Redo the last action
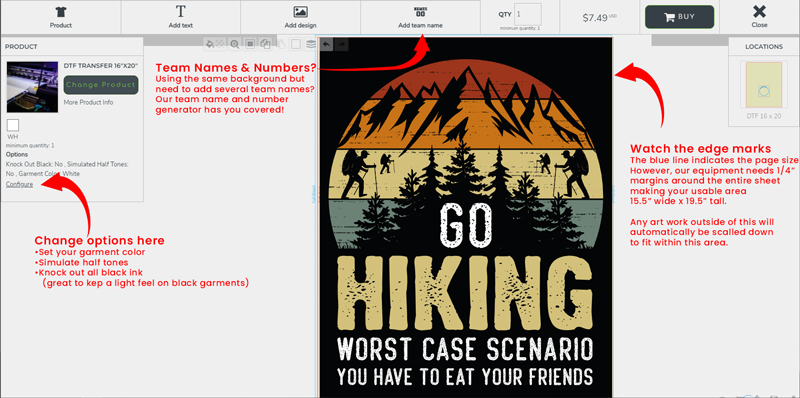800x398 pixels. click(x=342, y=44)
